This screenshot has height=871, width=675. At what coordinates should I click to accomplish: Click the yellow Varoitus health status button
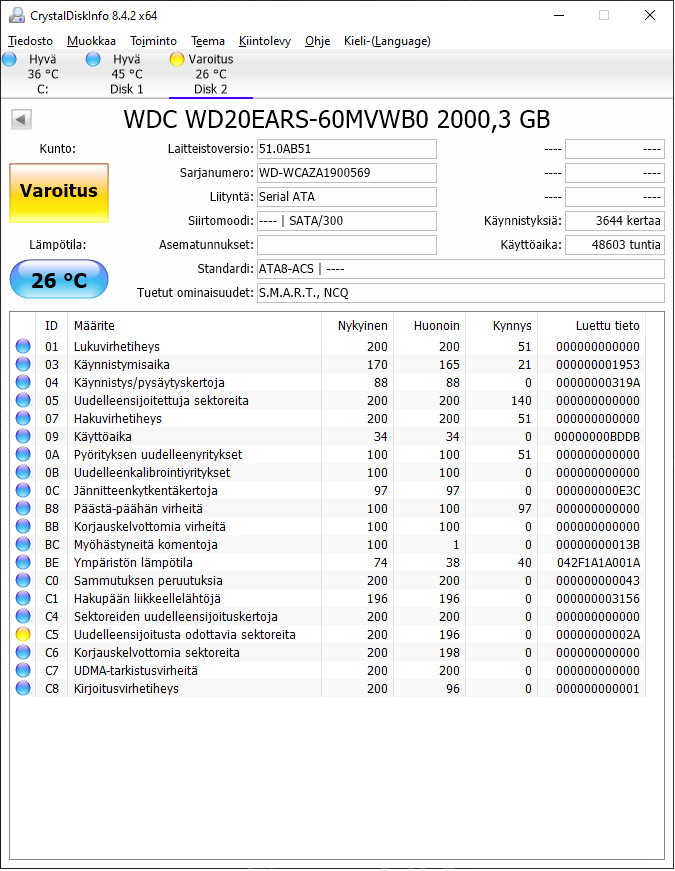(x=59, y=193)
